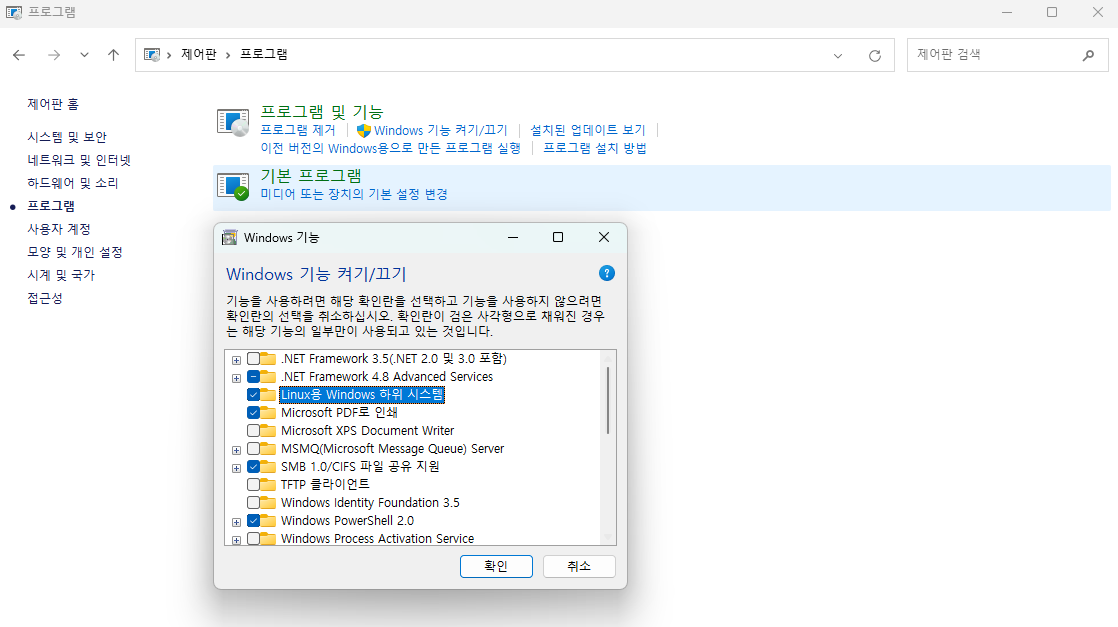Open 접근성 category
The width and height of the screenshot is (1118, 627).
45,298
